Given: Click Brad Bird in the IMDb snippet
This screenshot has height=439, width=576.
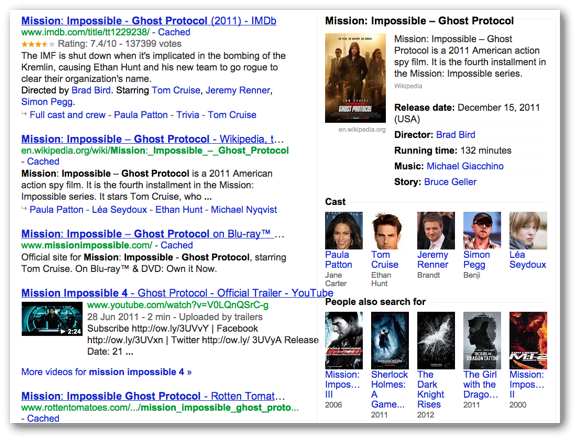Looking at the screenshot, I should 91,90.
